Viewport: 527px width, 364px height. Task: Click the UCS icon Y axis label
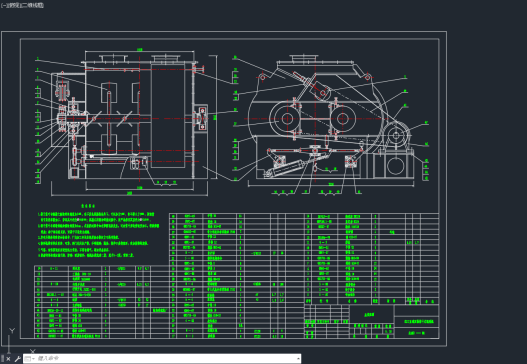(12, 331)
